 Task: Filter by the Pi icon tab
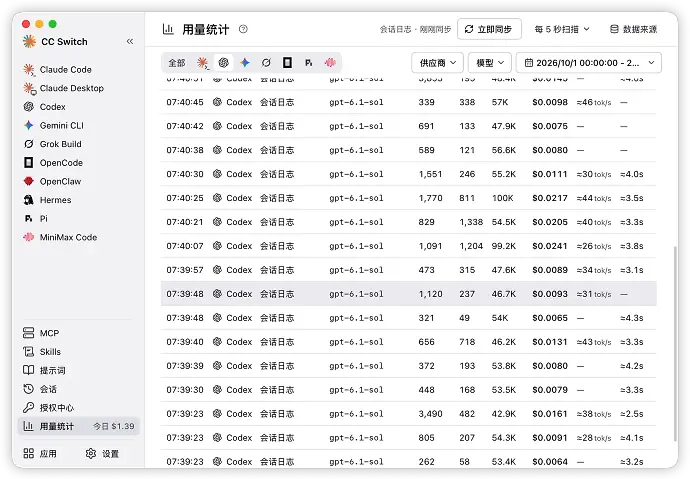[x=309, y=63]
